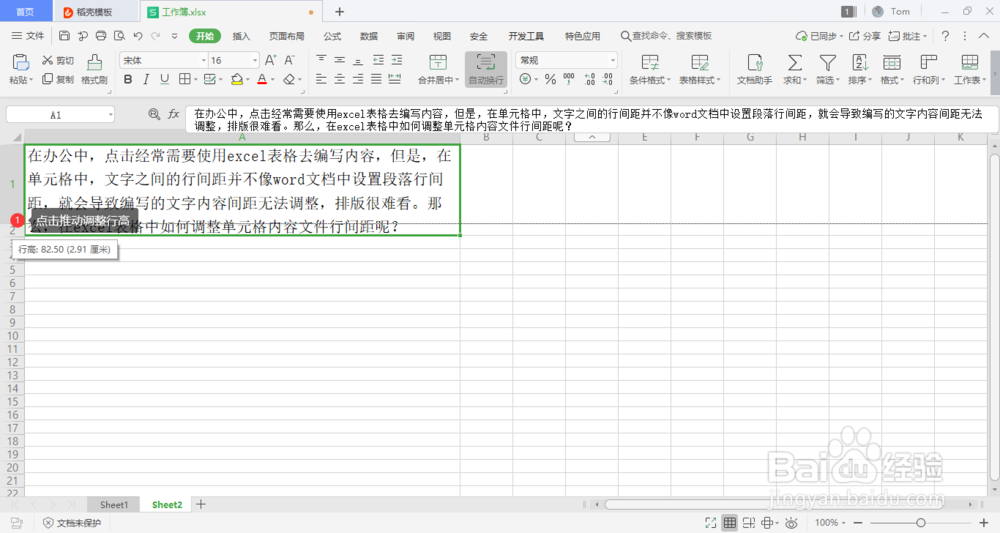Image resolution: width=1000 pixels, height=533 pixels.
Task: Toggle top vertical alignment
Action: 321,60
